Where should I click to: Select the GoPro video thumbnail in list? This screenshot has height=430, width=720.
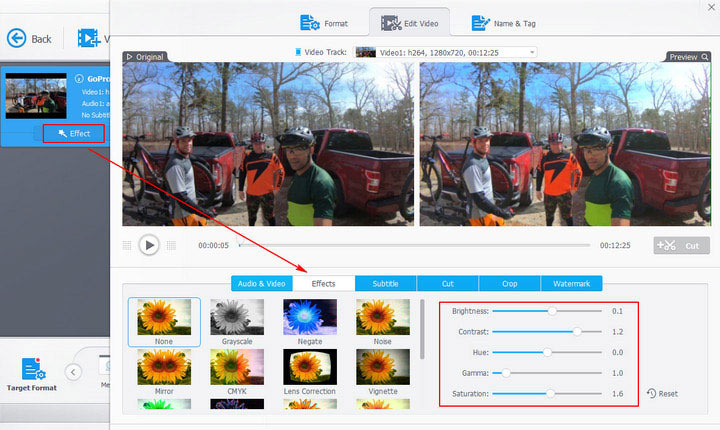pos(36,96)
